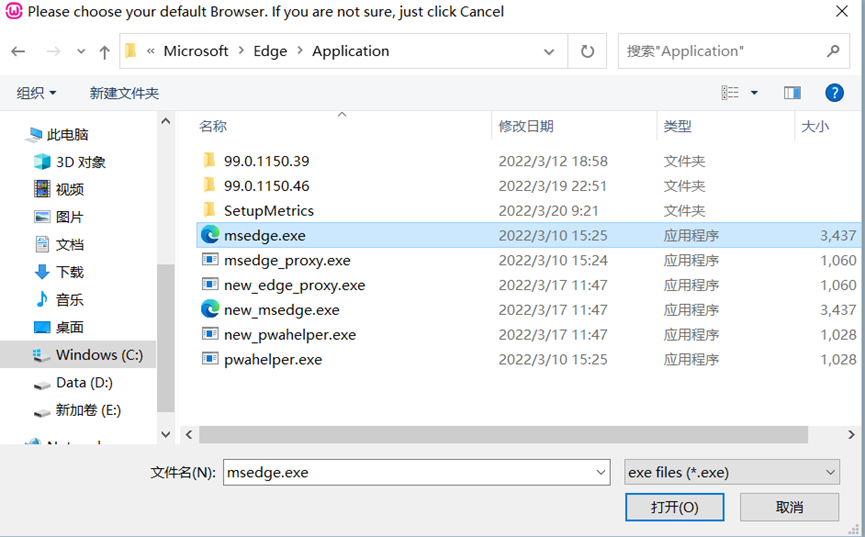Viewport: 865px width, 537px height.
Task: Click the folder icon of 99.0.1150.46
Action: click(x=209, y=185)
